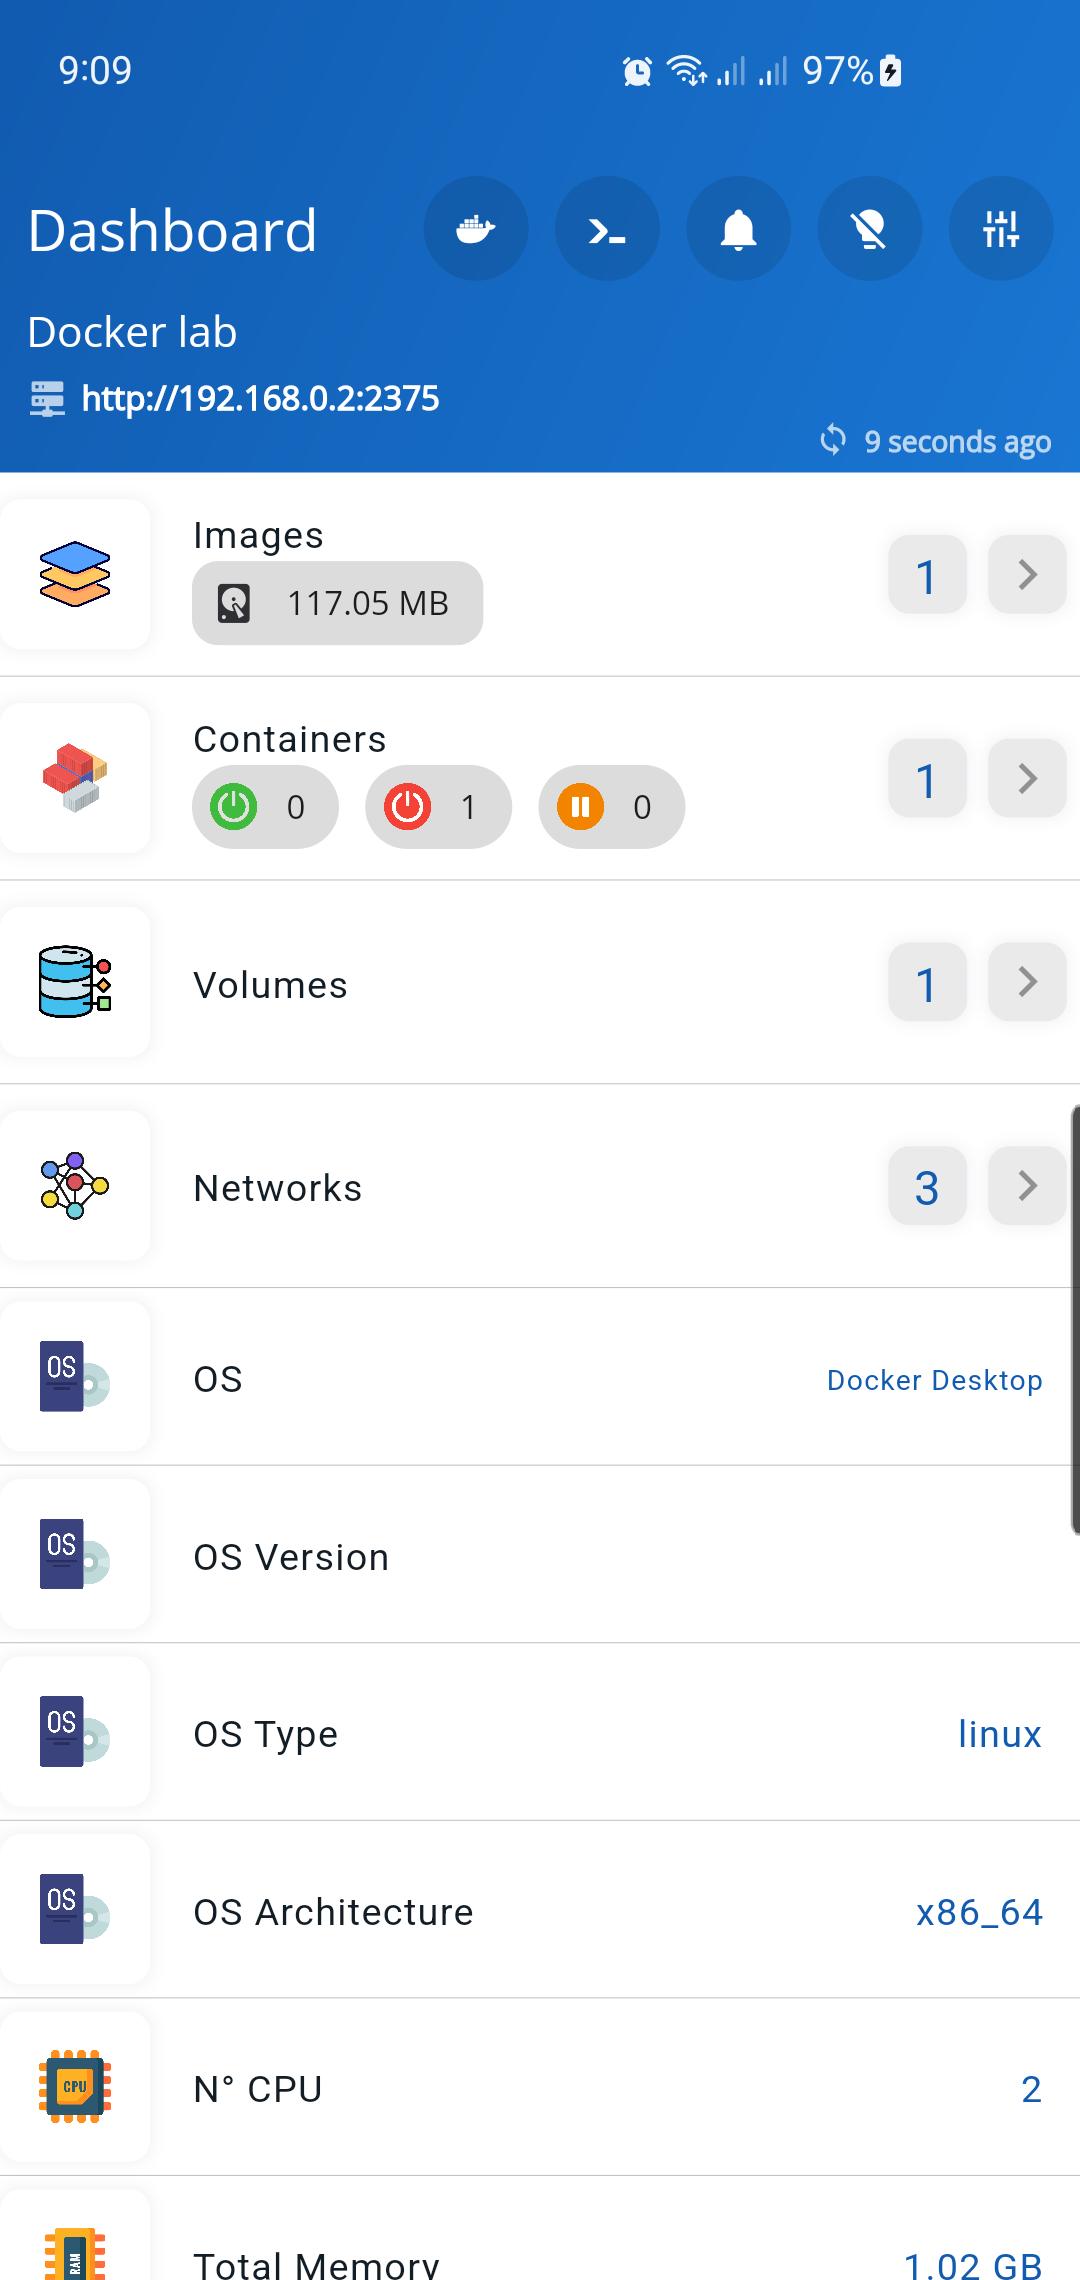The height and width of the screenshot is (2280, 1080).
Task: Tap the 117.05 MB image size chip
Action: click(337, 603)
